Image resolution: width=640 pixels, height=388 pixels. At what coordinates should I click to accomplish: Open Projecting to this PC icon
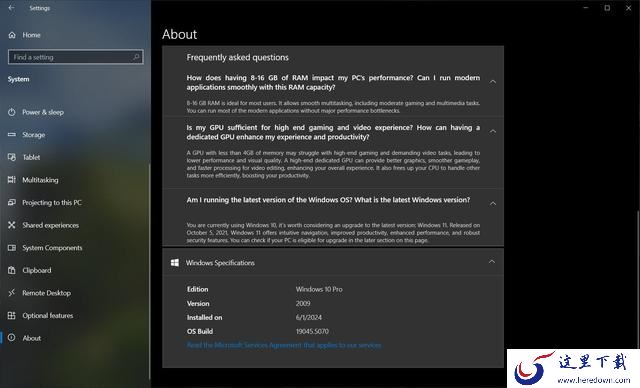coord(12,202)
